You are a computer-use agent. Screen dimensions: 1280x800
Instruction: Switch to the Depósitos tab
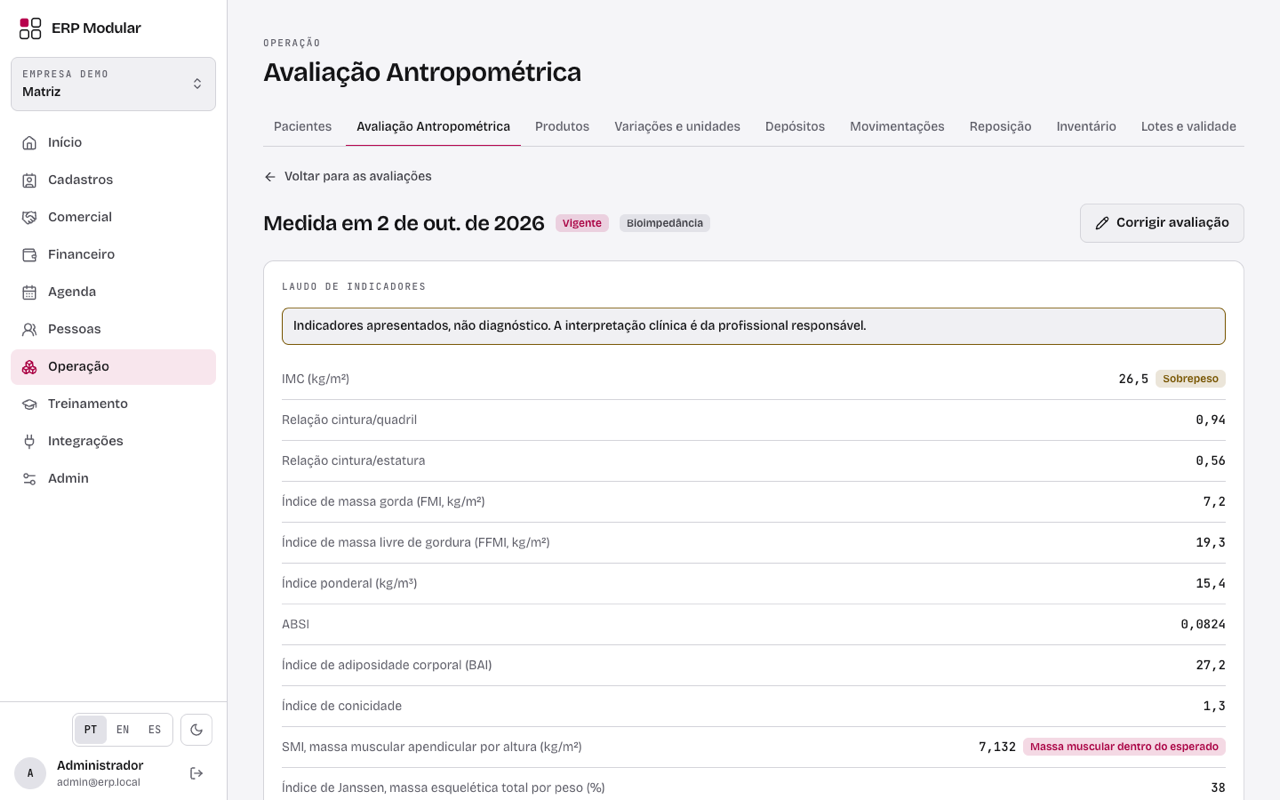tap(795, 127)
